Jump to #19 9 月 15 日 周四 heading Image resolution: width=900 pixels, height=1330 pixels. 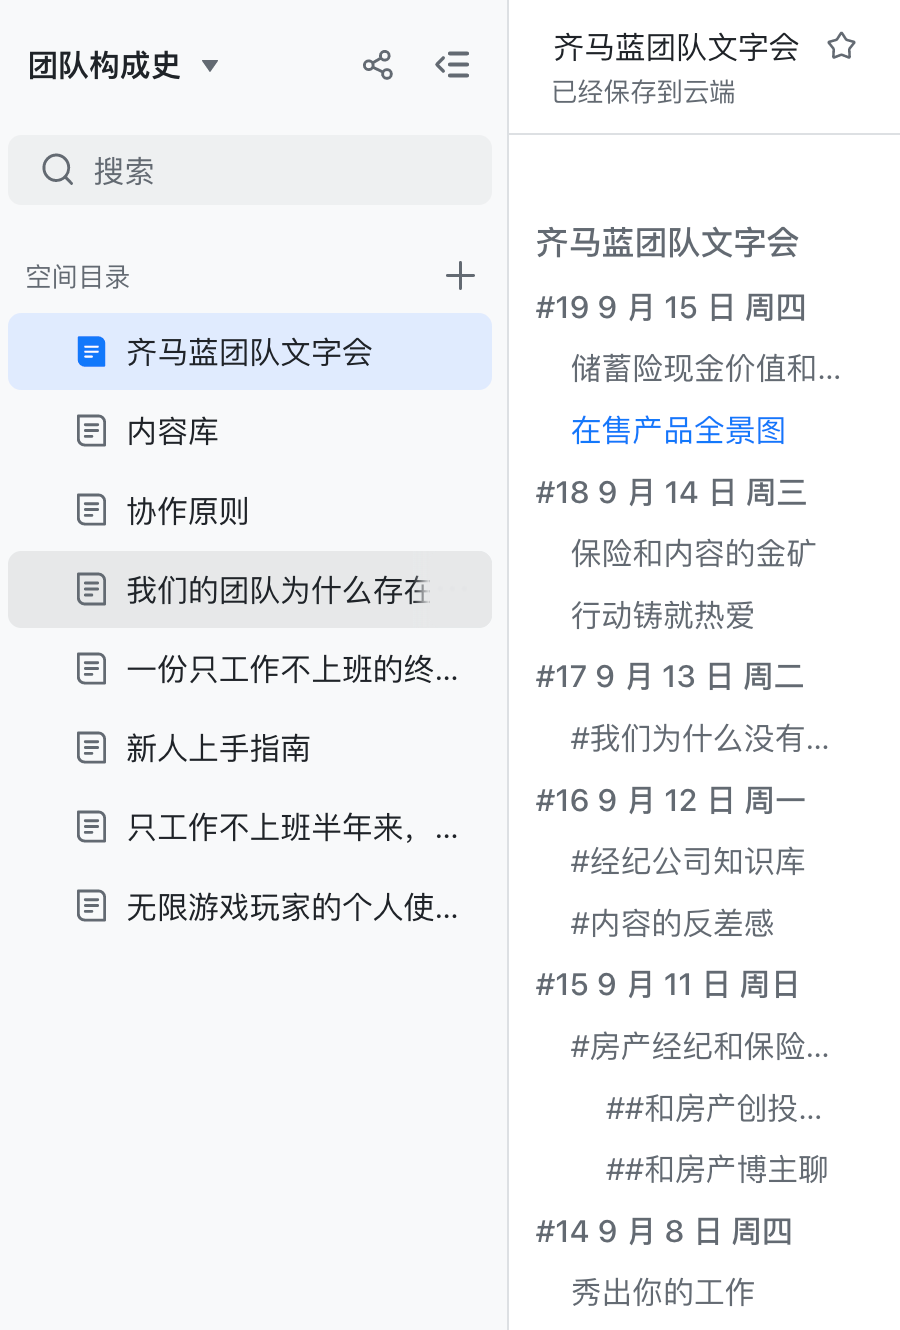(671, 307)
